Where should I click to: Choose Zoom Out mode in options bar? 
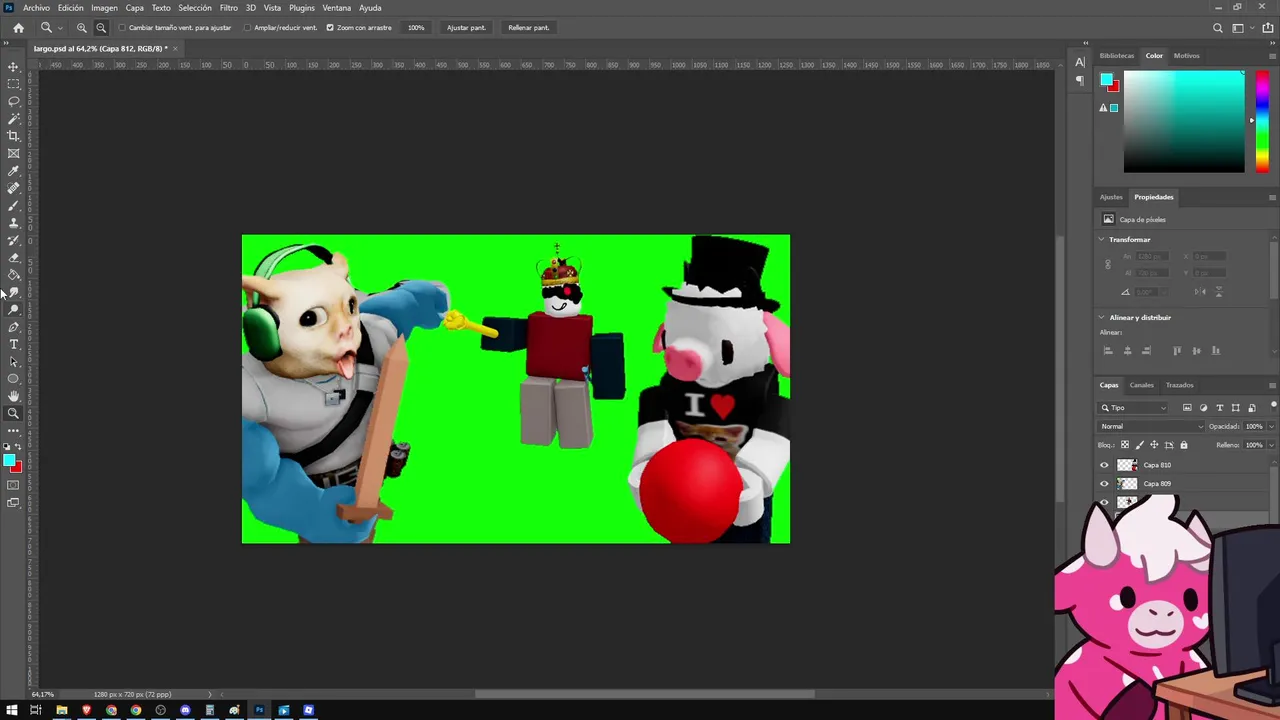coord(101,28)
